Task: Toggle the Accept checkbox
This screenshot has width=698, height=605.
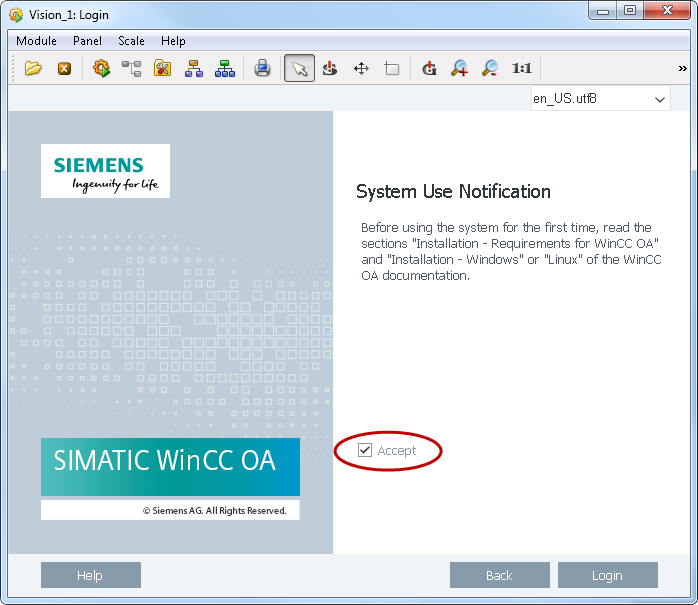Action: click(365, 451)
